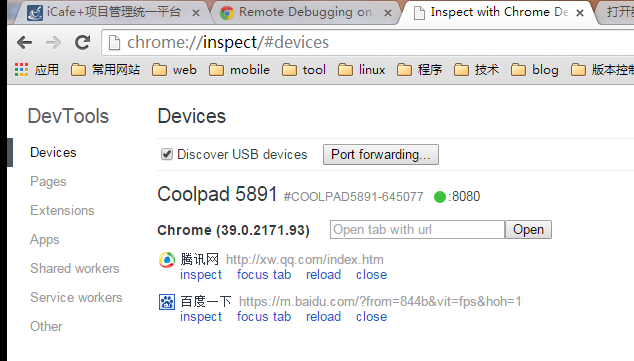Close the Remote Debugging tab
The image size is (634, 361).
click(x=388, y=13)
